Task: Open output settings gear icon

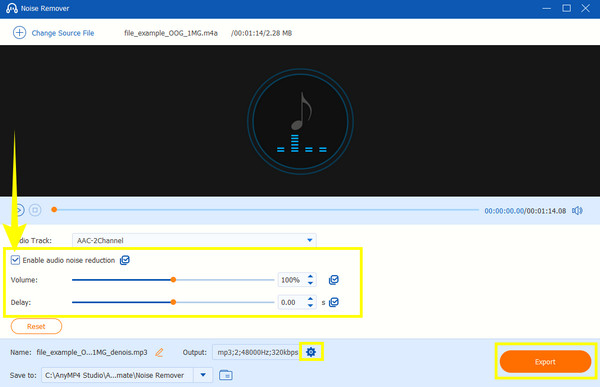Action: 311,352
